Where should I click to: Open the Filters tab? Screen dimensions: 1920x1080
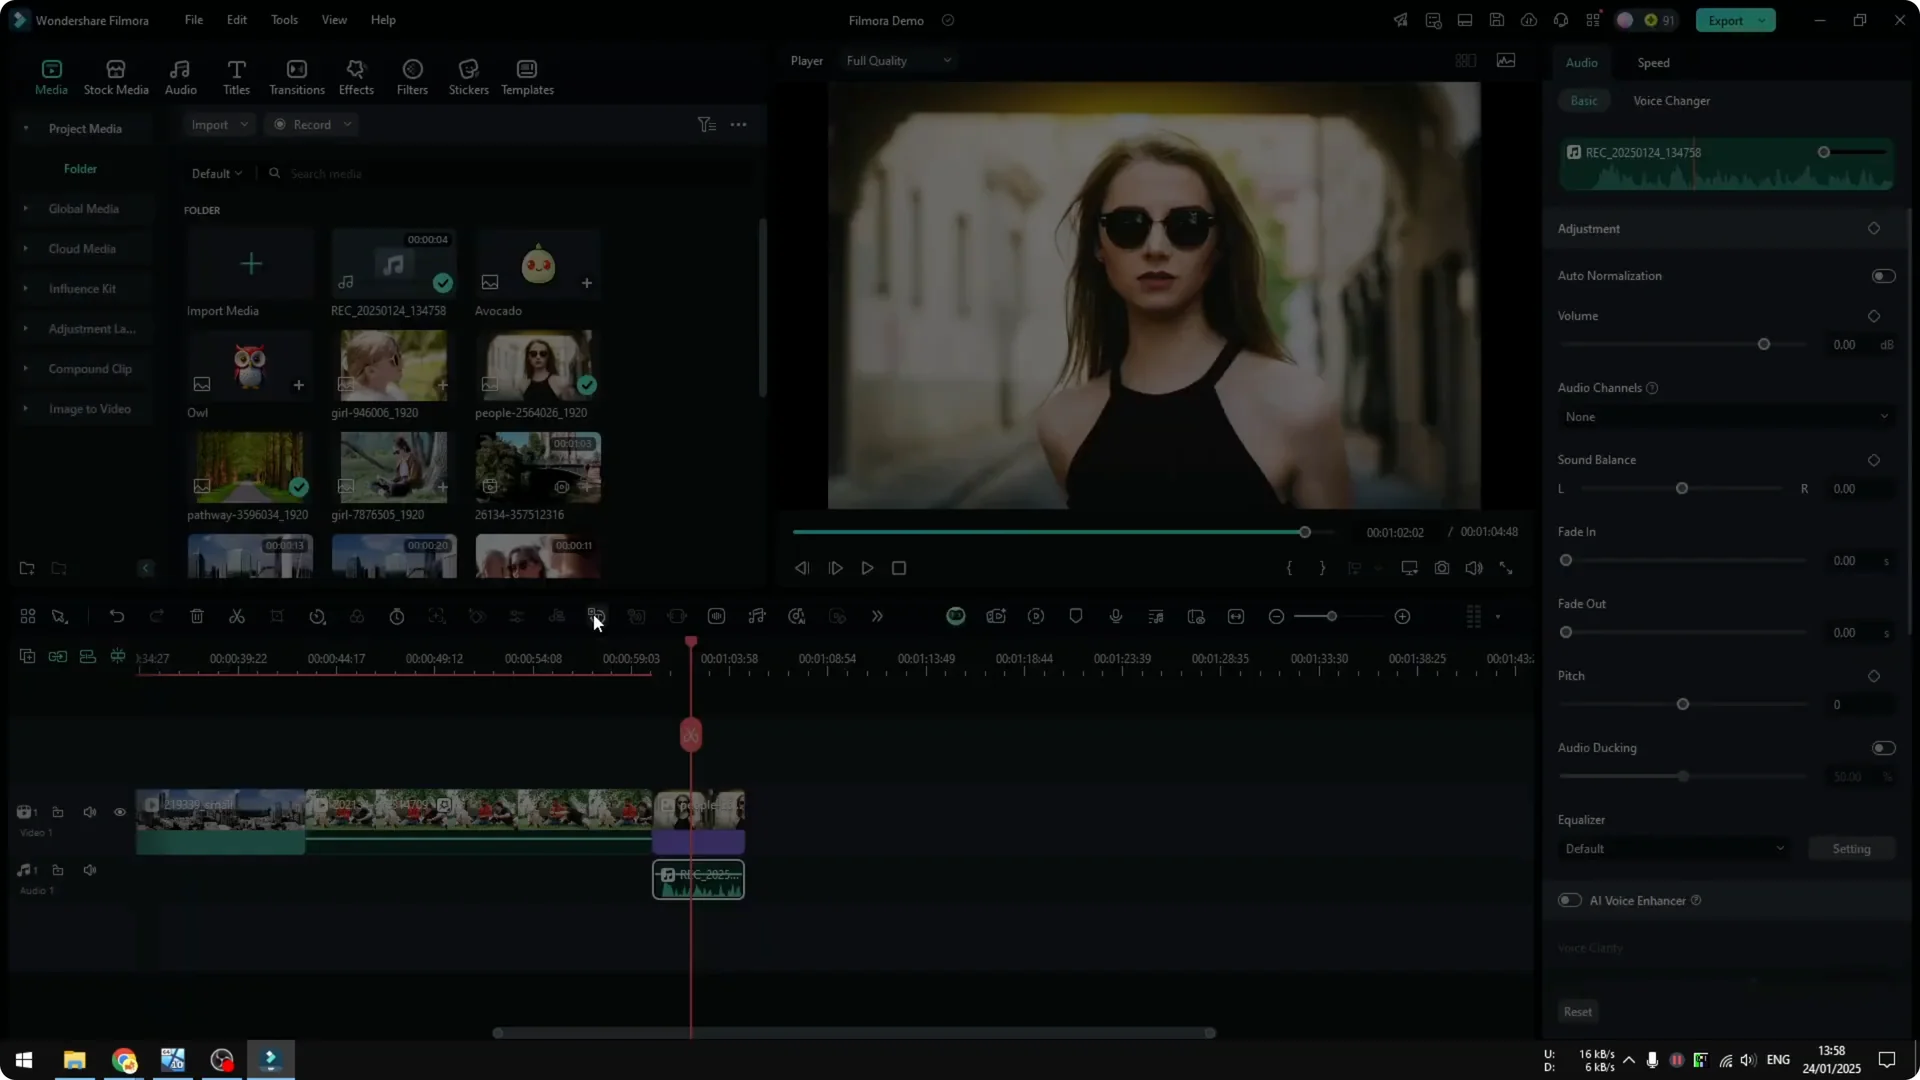tap(412, 77)
